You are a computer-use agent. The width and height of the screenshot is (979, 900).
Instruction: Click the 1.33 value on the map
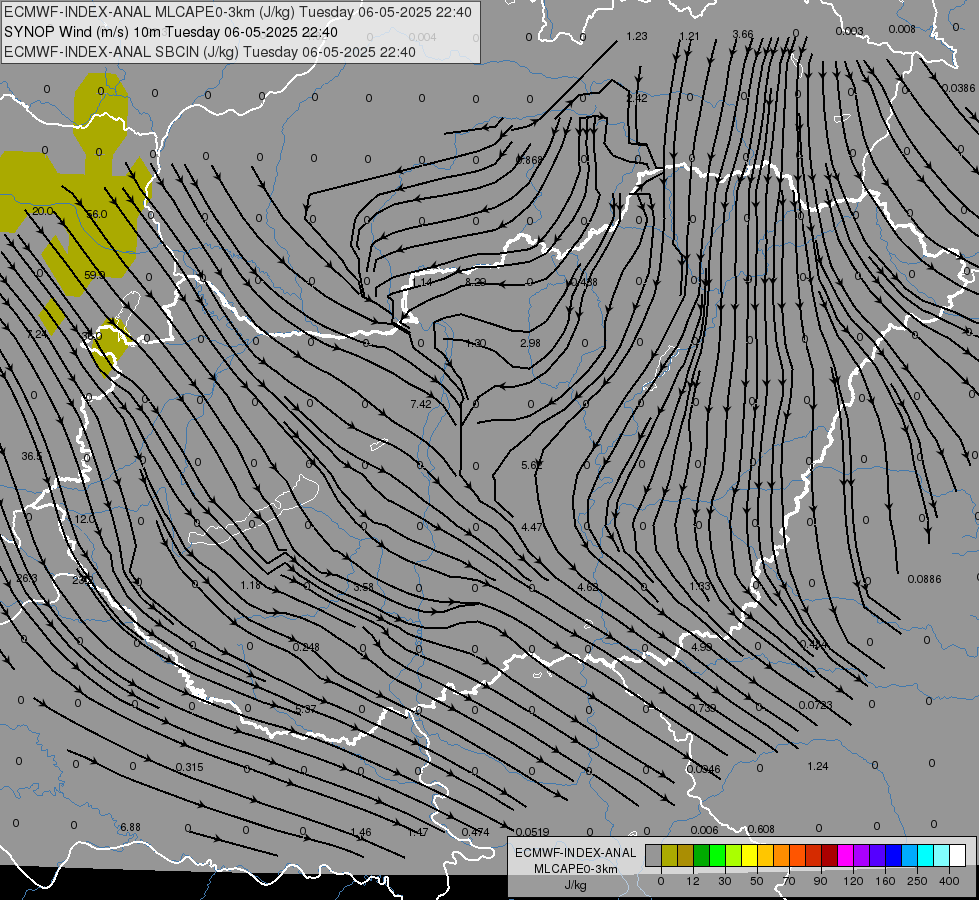click(700, 586)
